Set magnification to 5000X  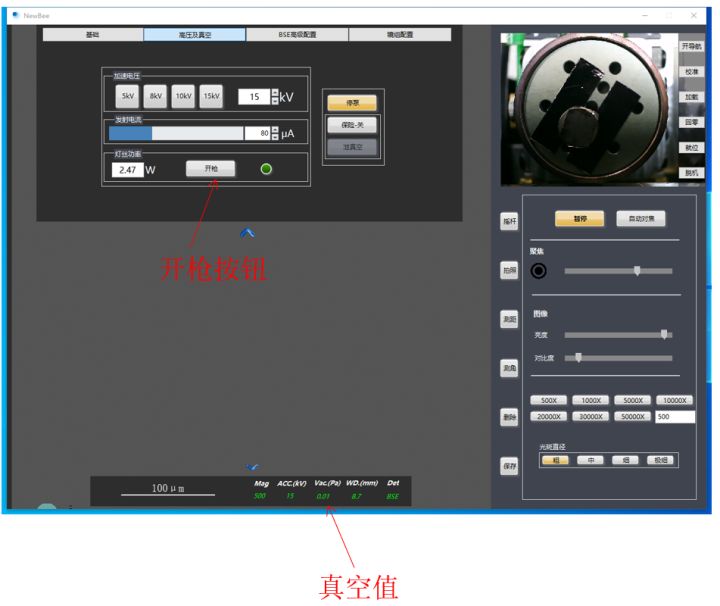632,400
